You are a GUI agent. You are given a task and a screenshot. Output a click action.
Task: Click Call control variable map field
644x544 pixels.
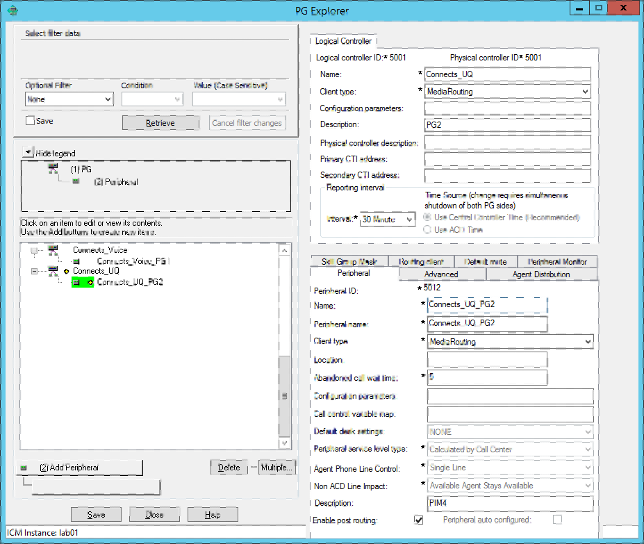(510, 414)
